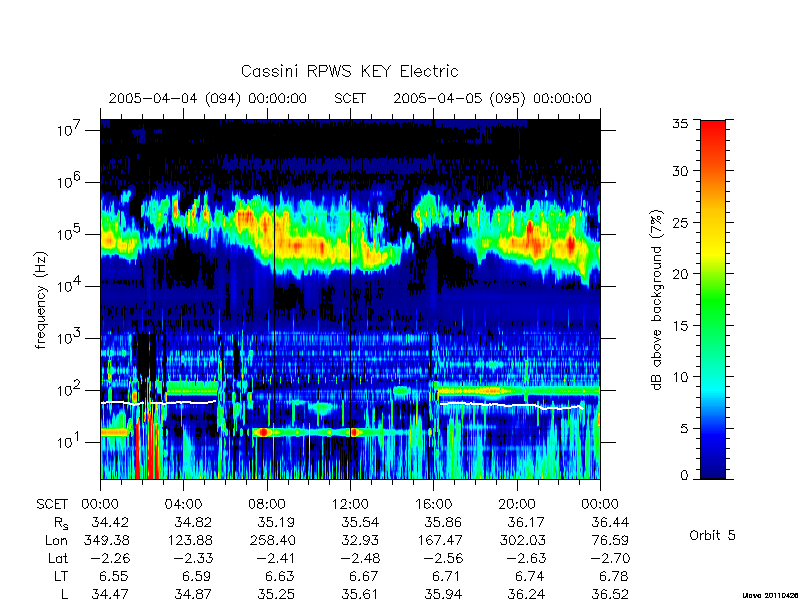This screenshot has width=800, height=600.
Task: Click the dB above background (7%) label
Action: pos(657,301)
